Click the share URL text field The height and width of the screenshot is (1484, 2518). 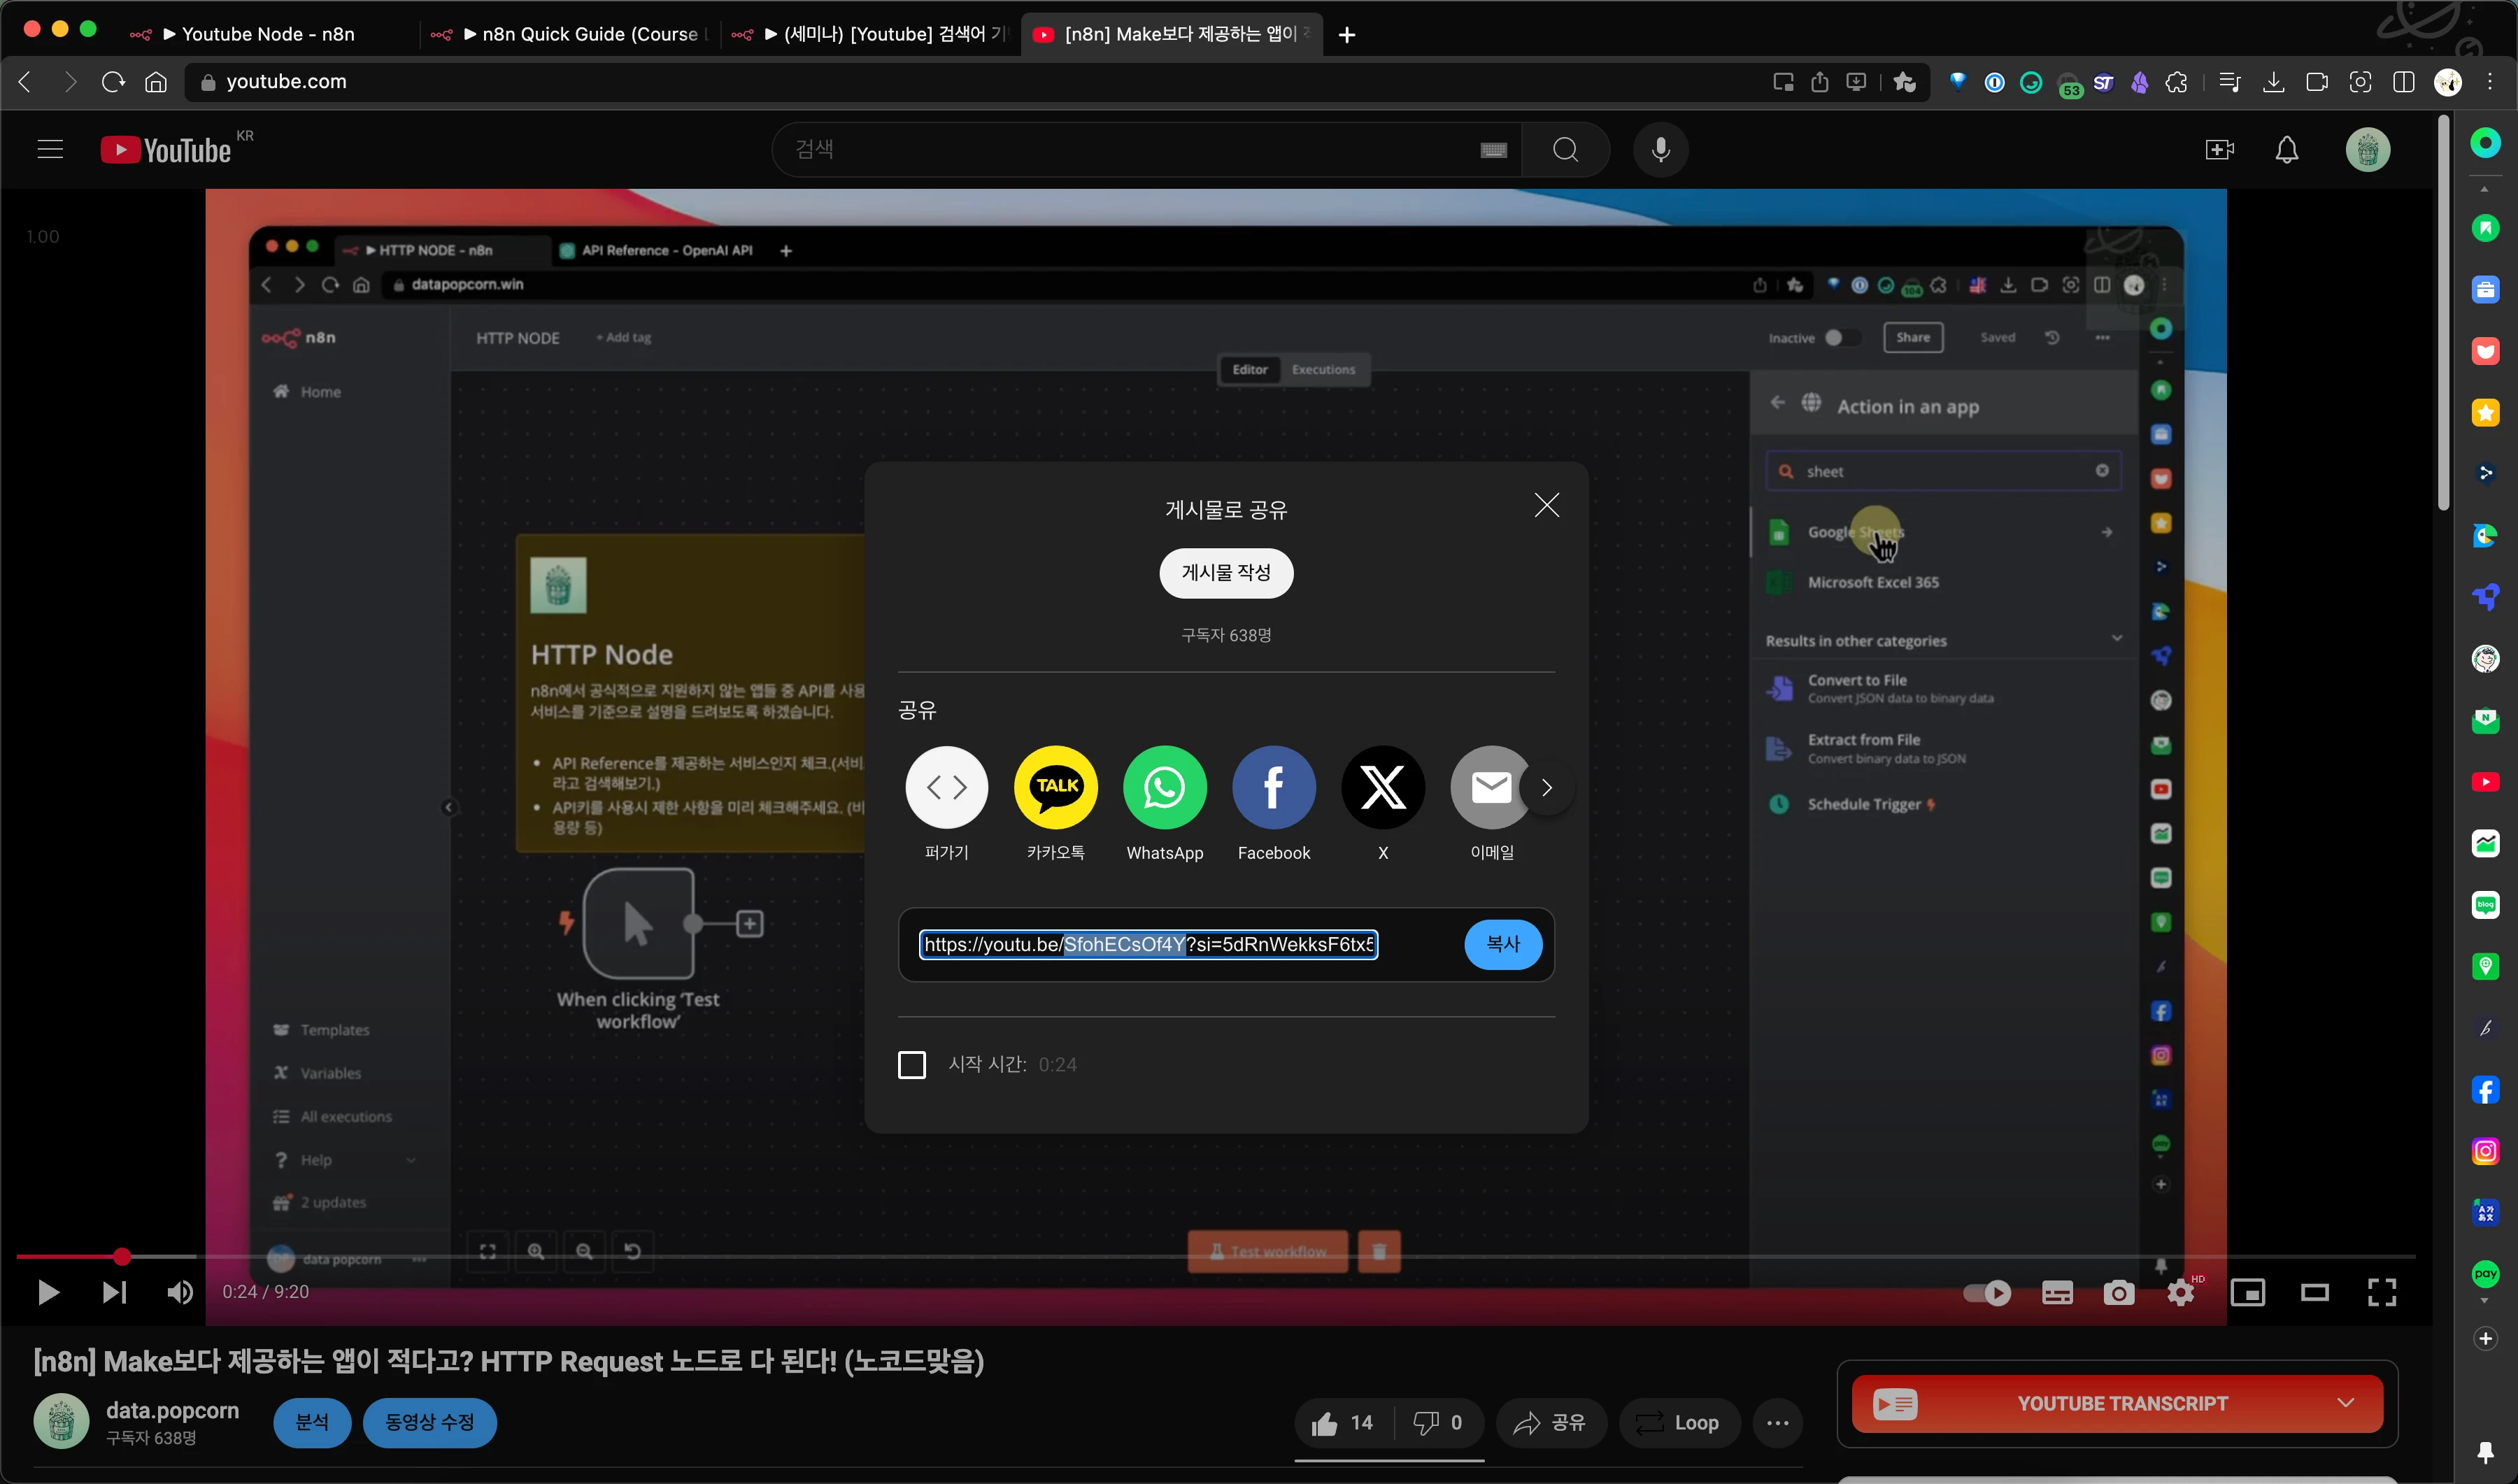[1148, 944]
